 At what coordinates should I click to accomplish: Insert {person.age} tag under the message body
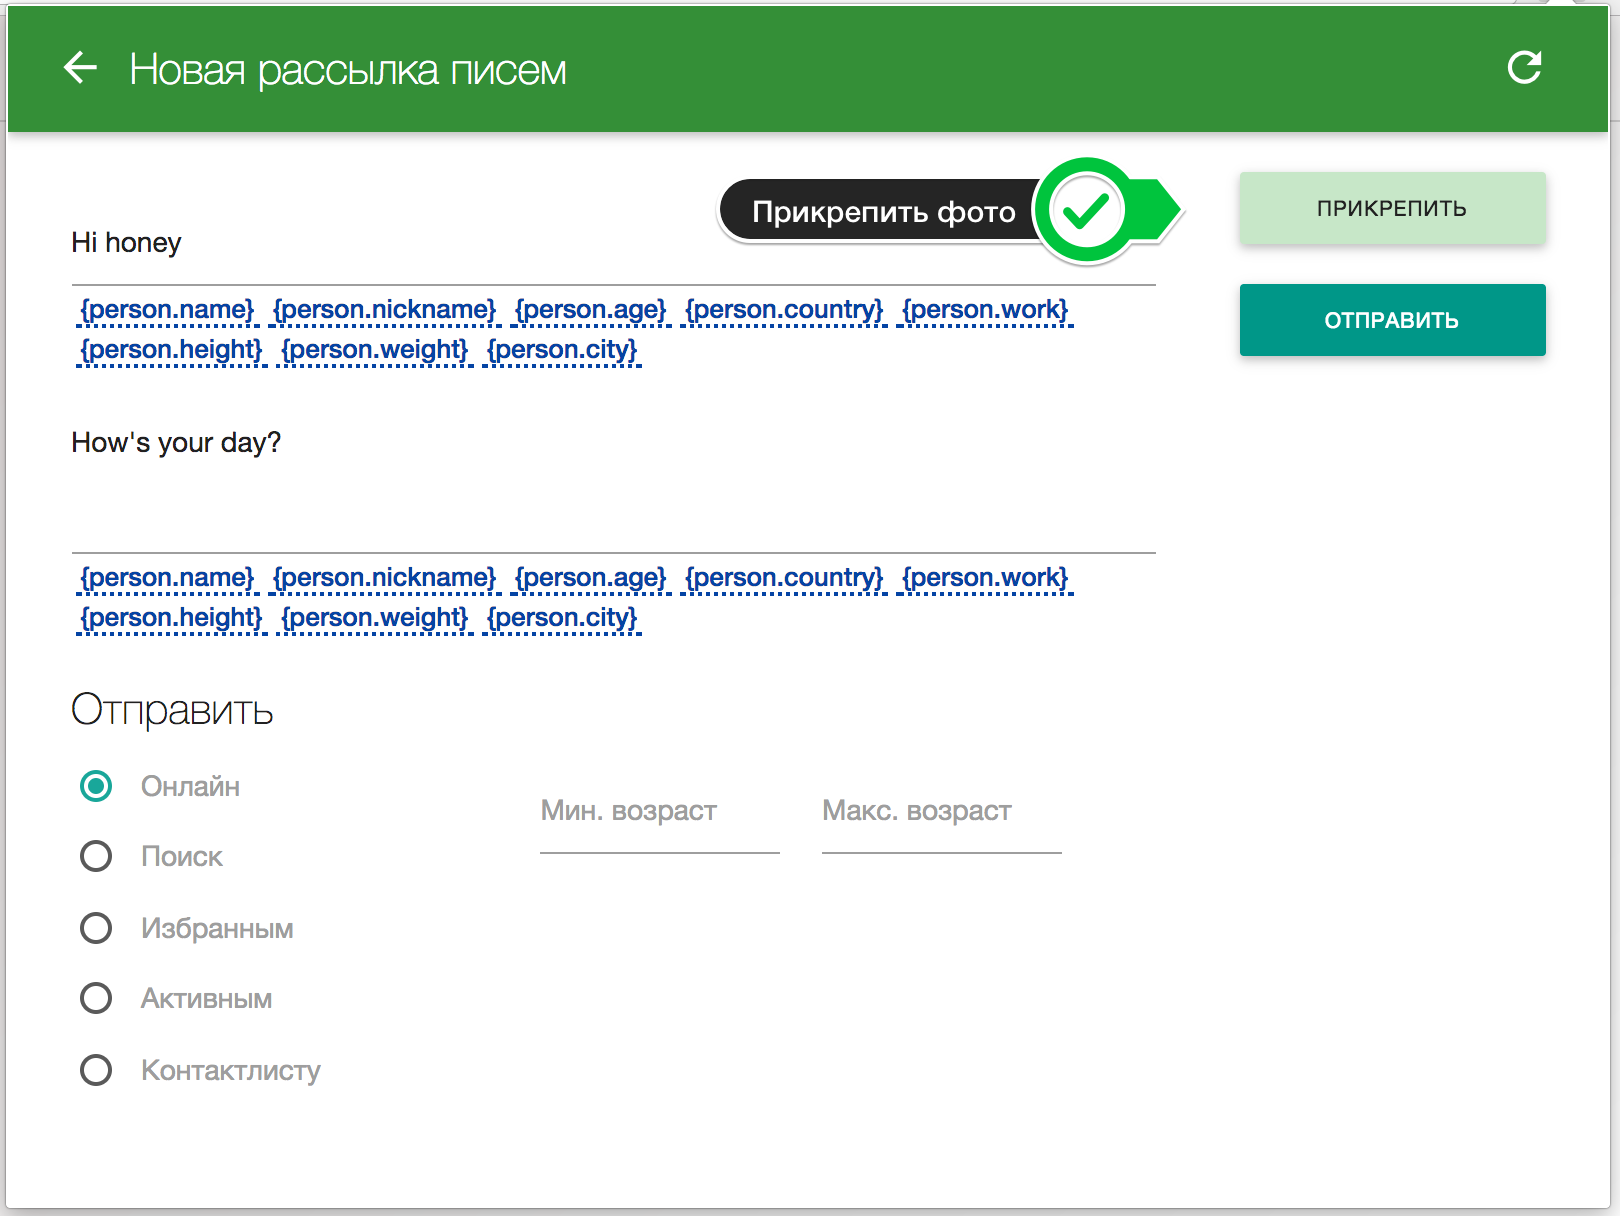(x=590, y=578)
